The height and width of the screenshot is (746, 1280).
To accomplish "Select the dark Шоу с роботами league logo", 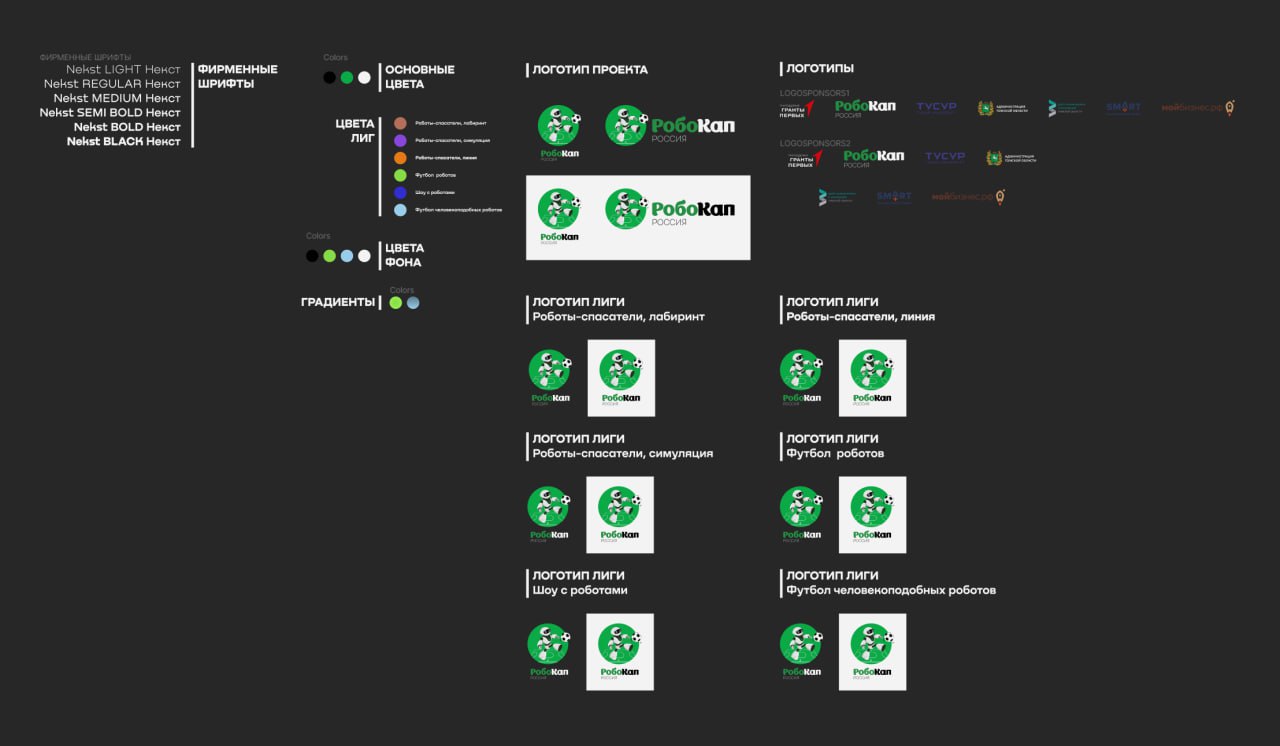I will tap(550, 652).
